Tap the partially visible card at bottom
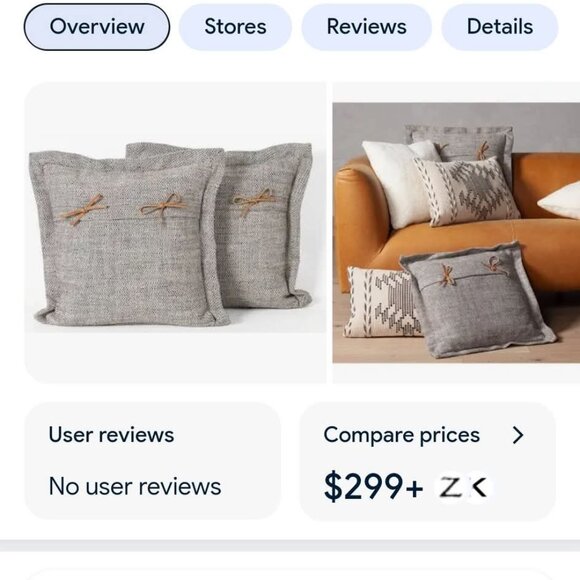580x580 pixels. 290,574
